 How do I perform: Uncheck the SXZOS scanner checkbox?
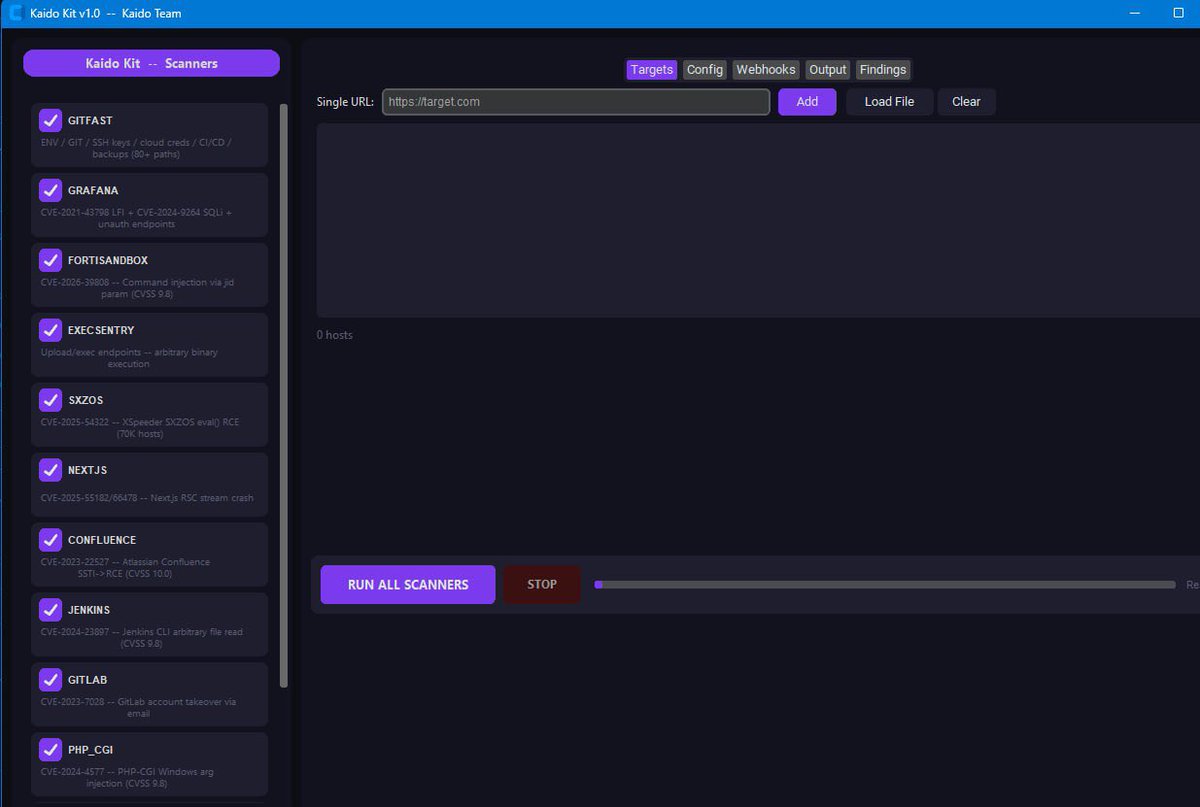[50, 400]
